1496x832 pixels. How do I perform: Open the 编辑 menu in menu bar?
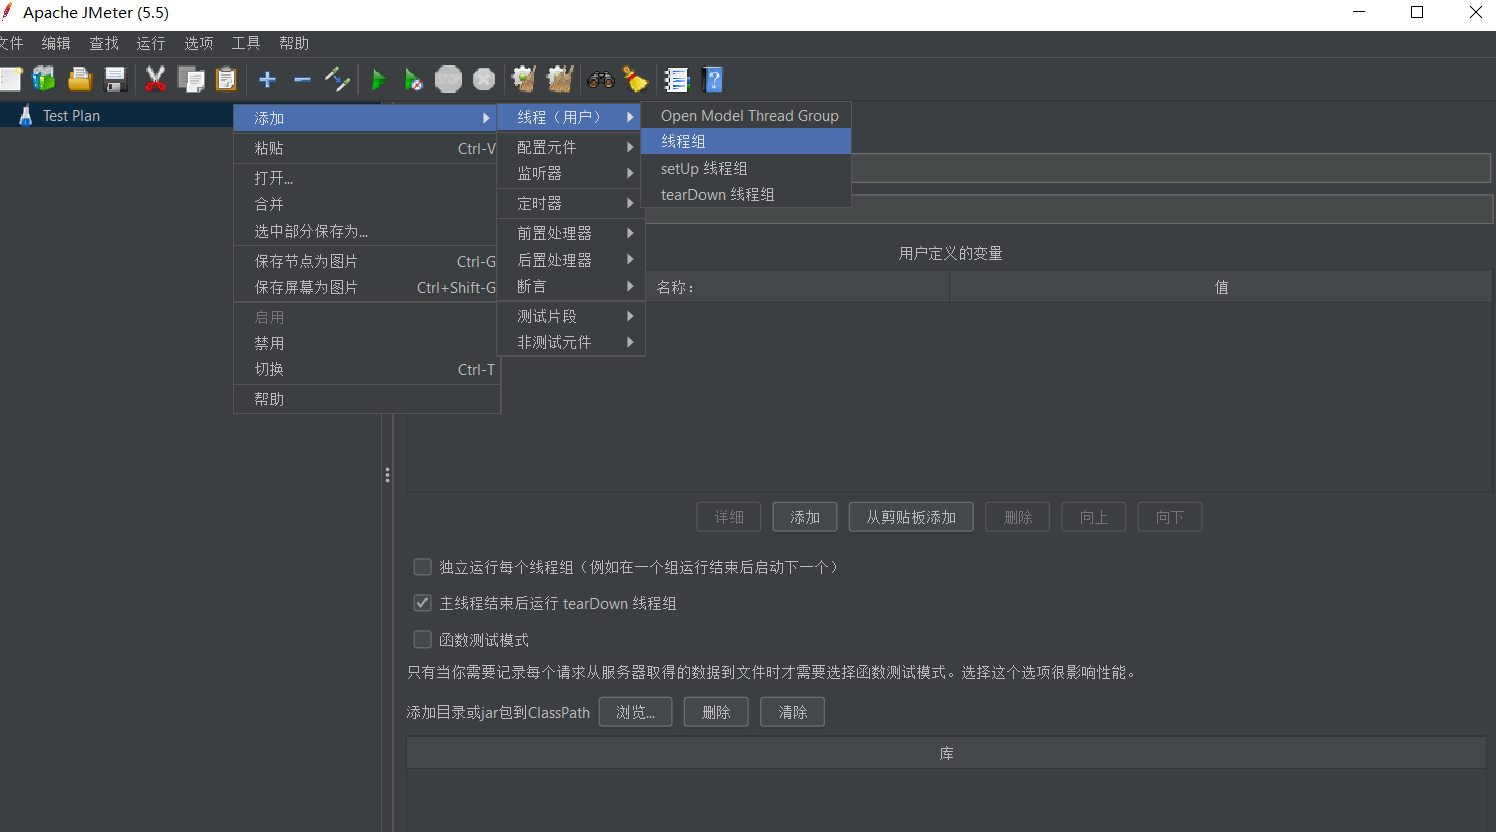(x=56, y=43)
